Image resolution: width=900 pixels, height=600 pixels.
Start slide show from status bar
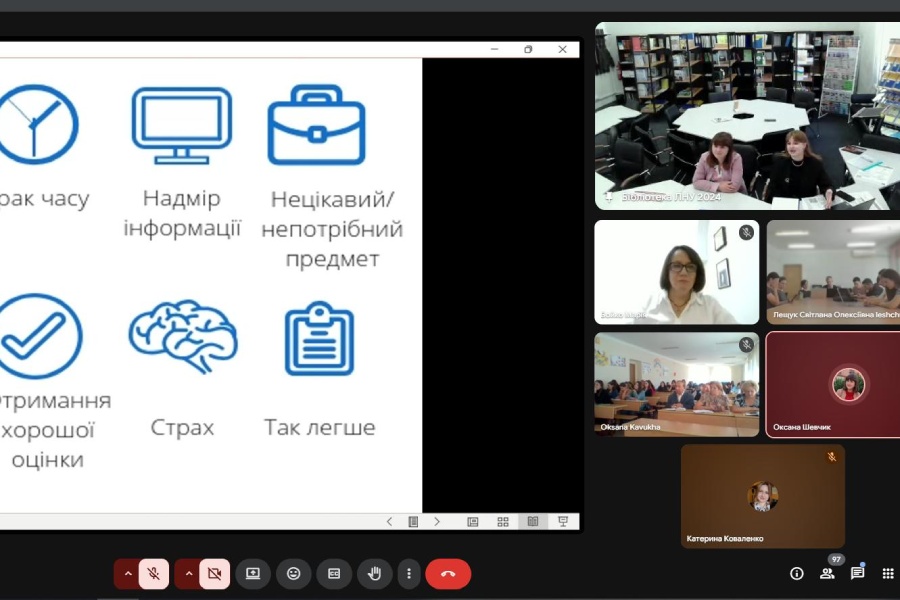coord(563,522)
